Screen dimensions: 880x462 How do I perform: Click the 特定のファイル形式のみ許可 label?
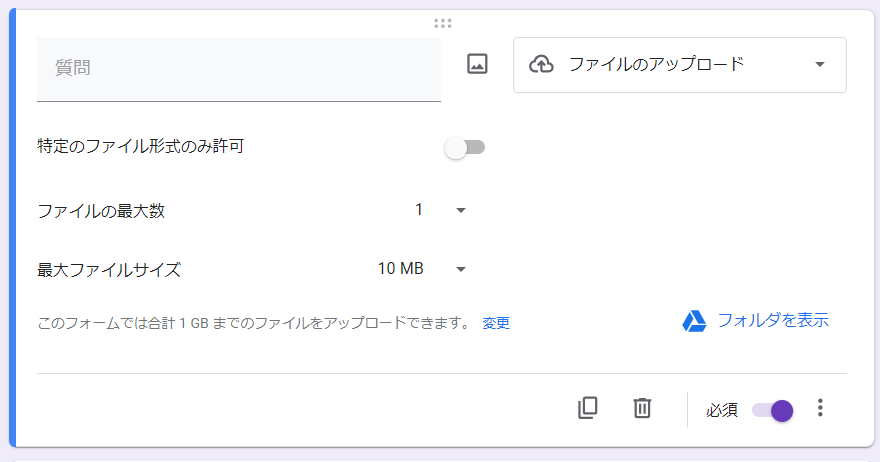pyautogui.click(x=140, y=147)
